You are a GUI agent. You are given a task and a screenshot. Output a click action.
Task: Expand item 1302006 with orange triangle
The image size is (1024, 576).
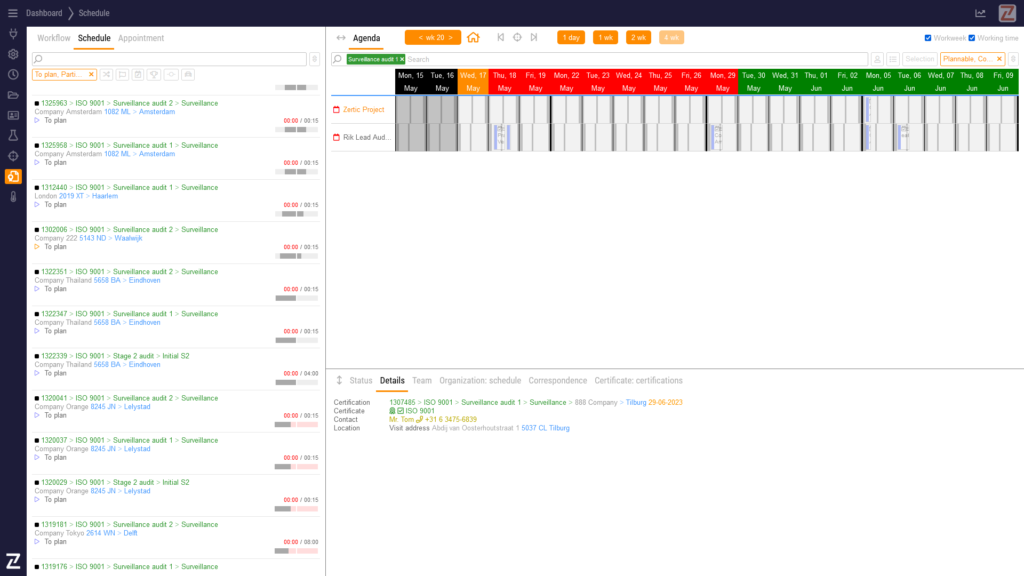pyautogui.click(x=37, y=247)
